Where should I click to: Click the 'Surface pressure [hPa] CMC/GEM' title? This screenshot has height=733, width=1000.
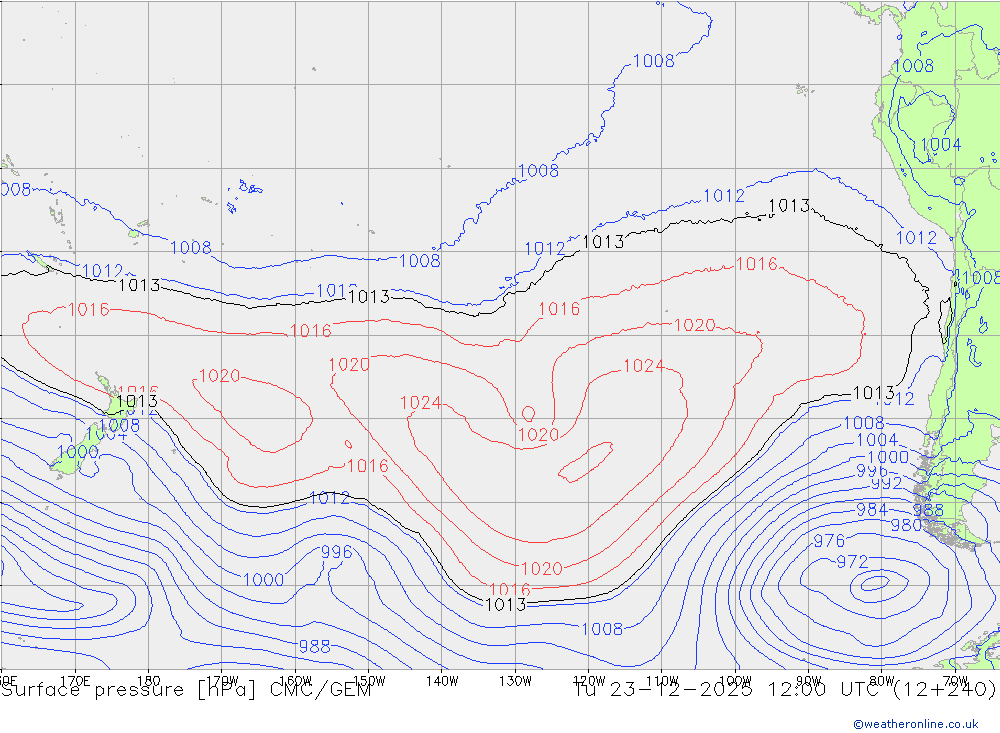tap(186, 690)
